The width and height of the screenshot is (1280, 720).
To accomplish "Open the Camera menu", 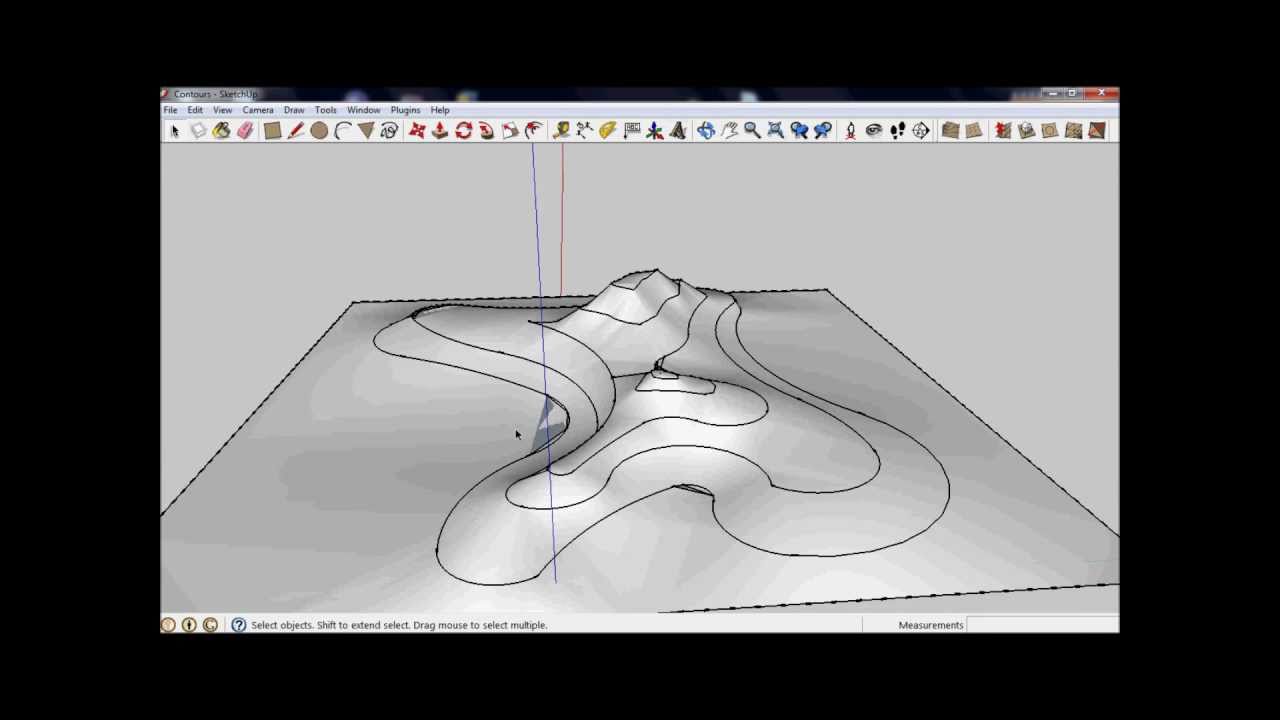I will point(258,110).
